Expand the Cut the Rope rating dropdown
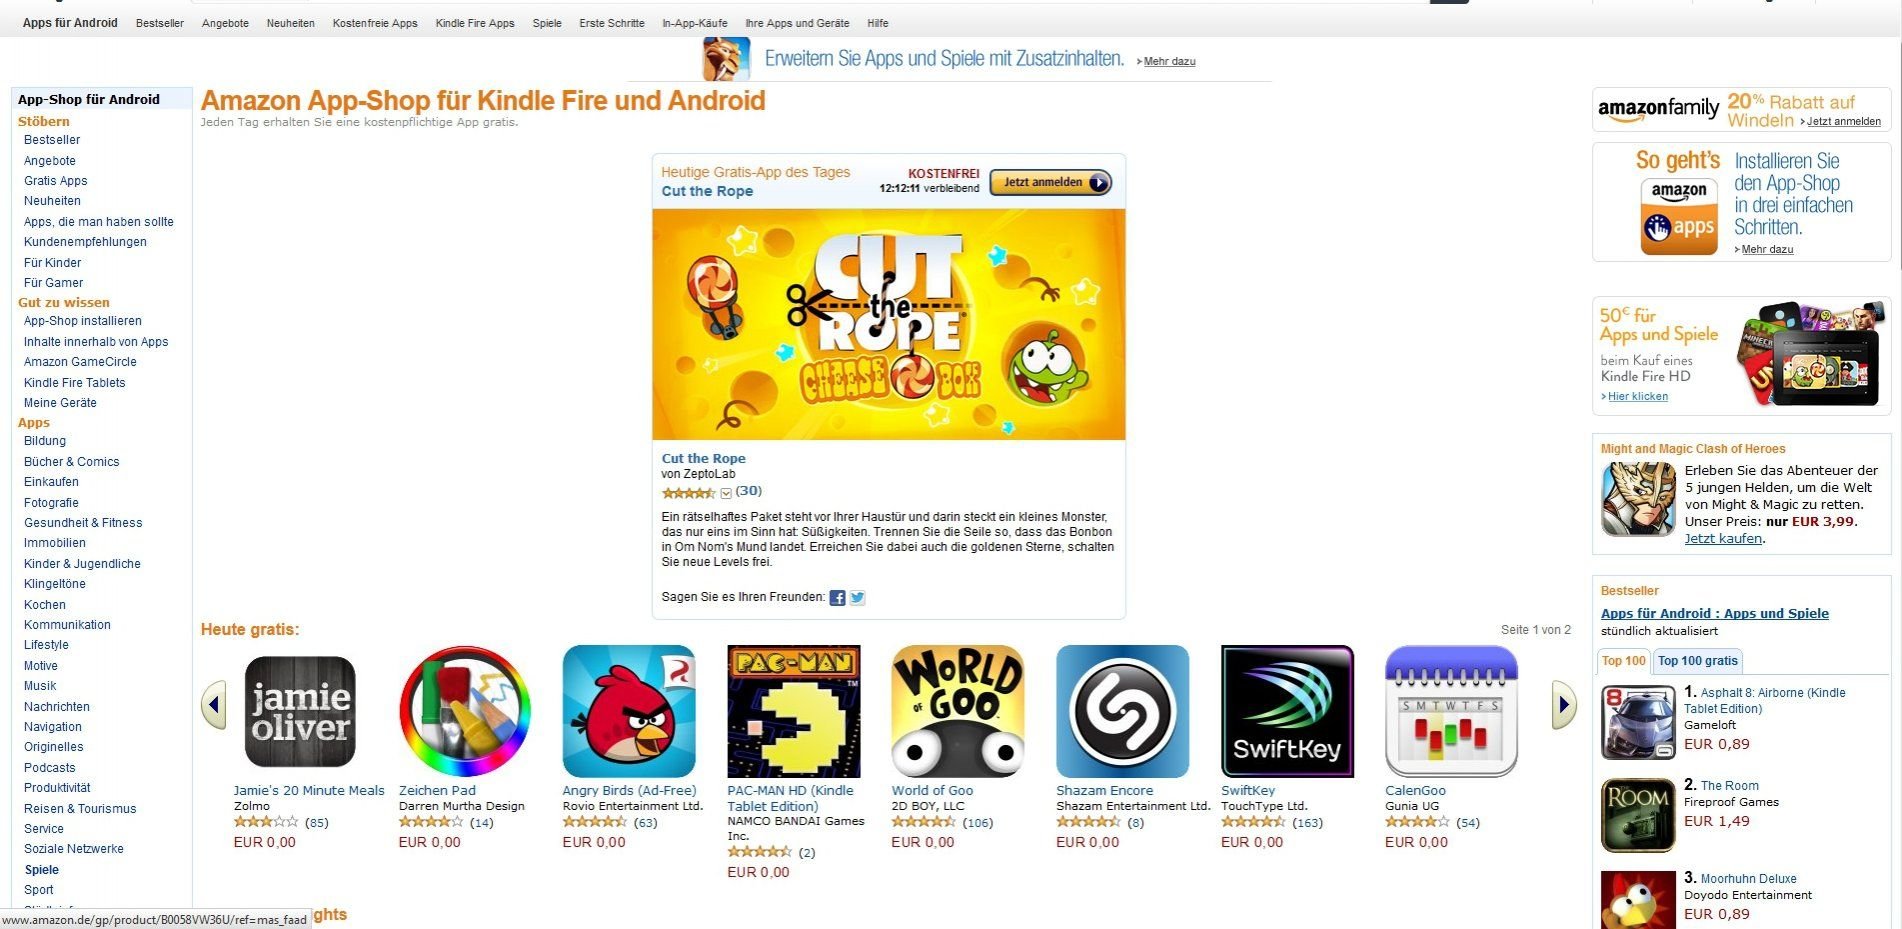Screen dimensions: 1902x929 726,493
